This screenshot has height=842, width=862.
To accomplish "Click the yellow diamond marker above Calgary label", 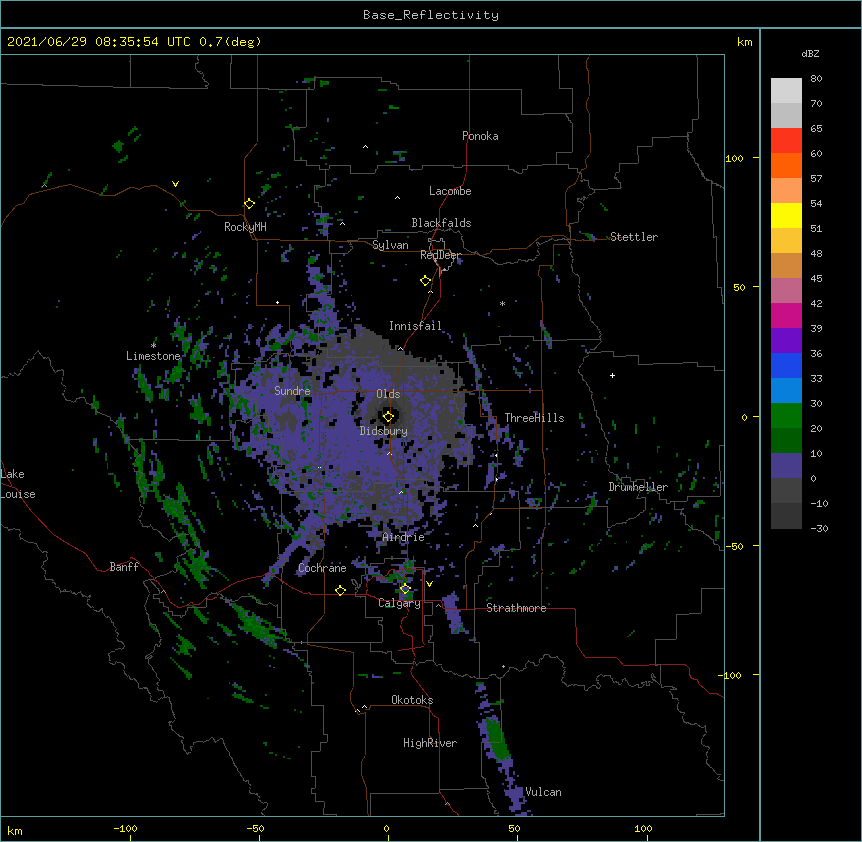I will pos(405,589).
